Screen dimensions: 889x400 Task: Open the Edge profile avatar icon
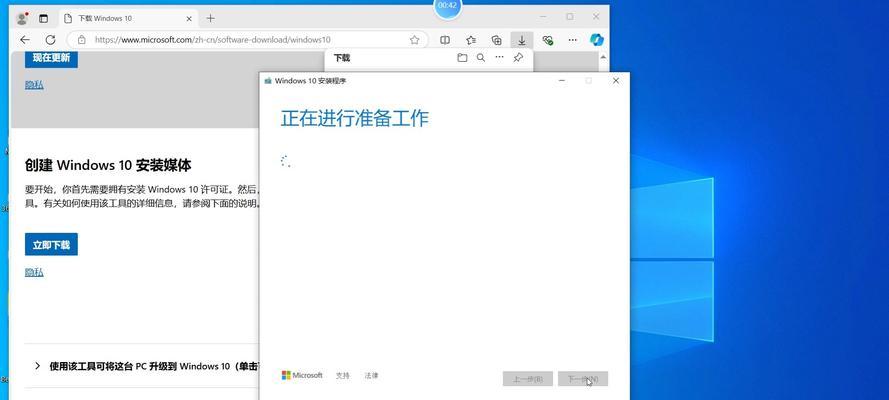click(x=22, y=18)
